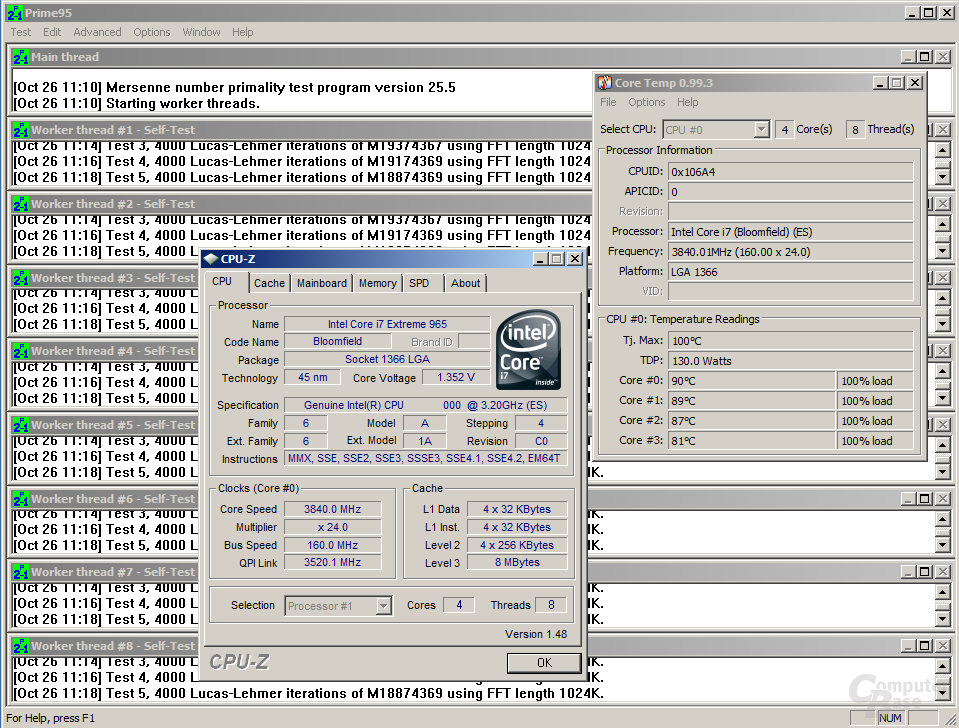Click the Worker thread #4 window icon
The image size is (959, 728).
click(x=21, y=351)
